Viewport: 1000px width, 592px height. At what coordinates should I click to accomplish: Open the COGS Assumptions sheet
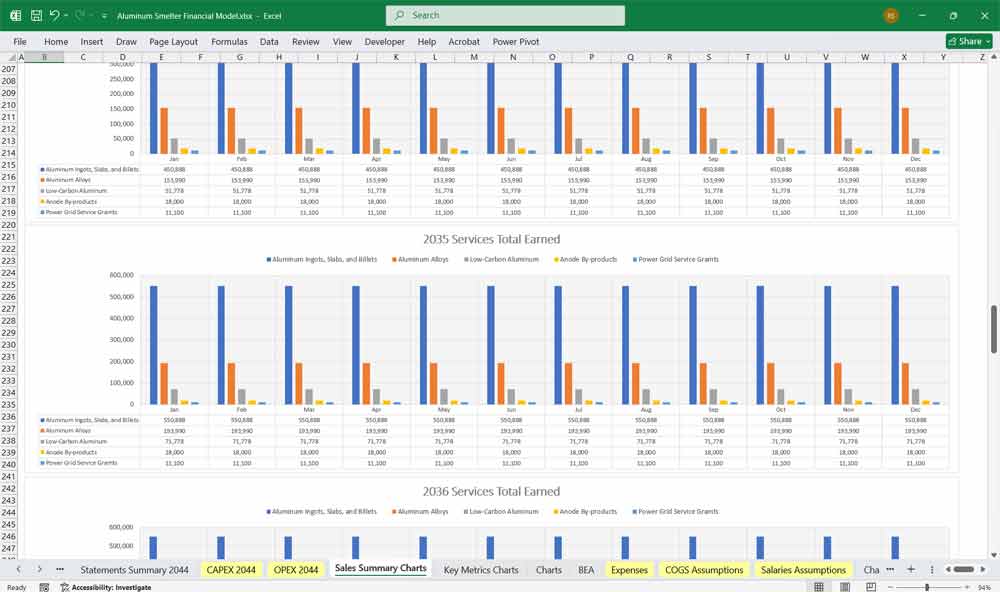[x=704, y=568]
